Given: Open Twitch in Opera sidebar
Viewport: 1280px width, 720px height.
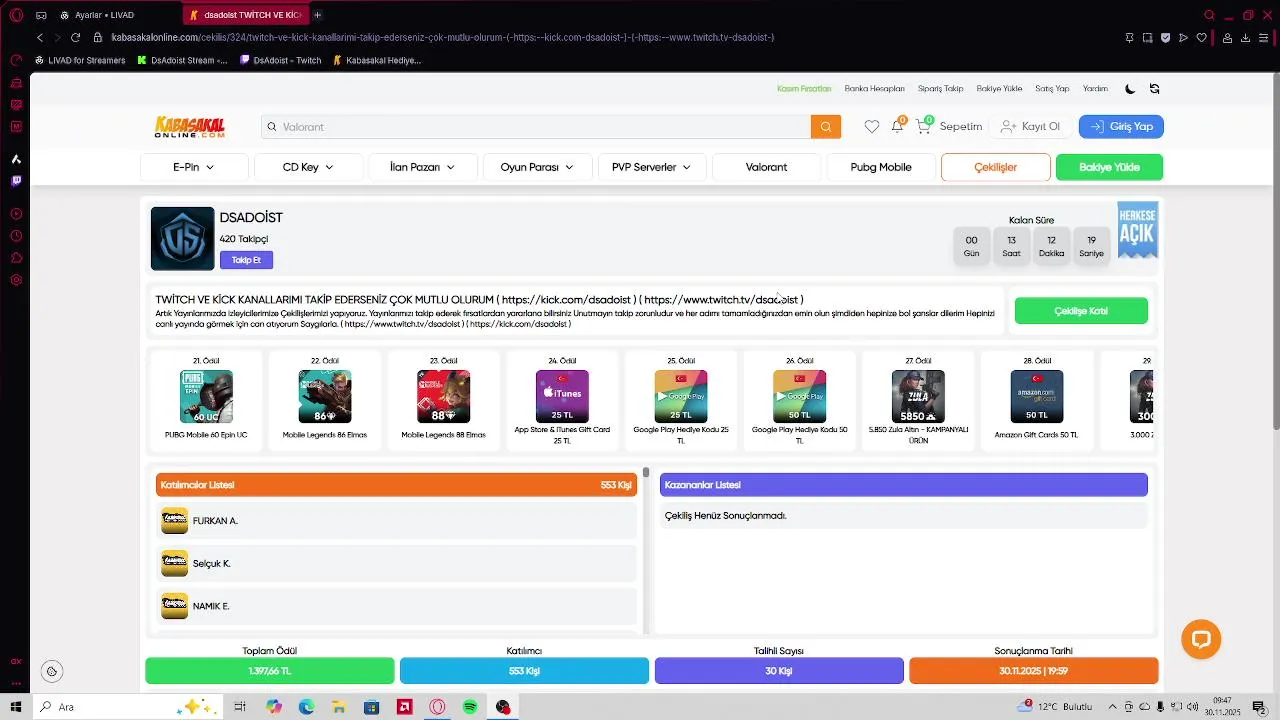Looking at the screenshot, I should tap(16, 181).
